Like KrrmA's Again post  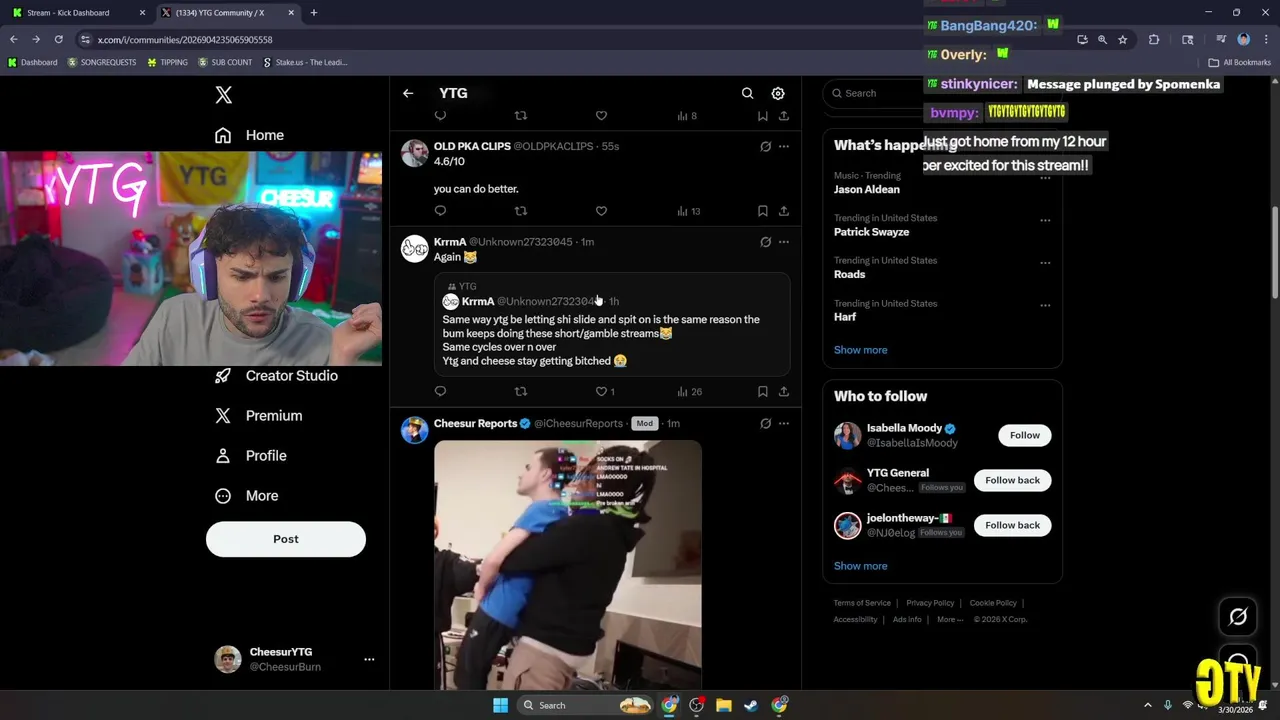tap(605, 391)
